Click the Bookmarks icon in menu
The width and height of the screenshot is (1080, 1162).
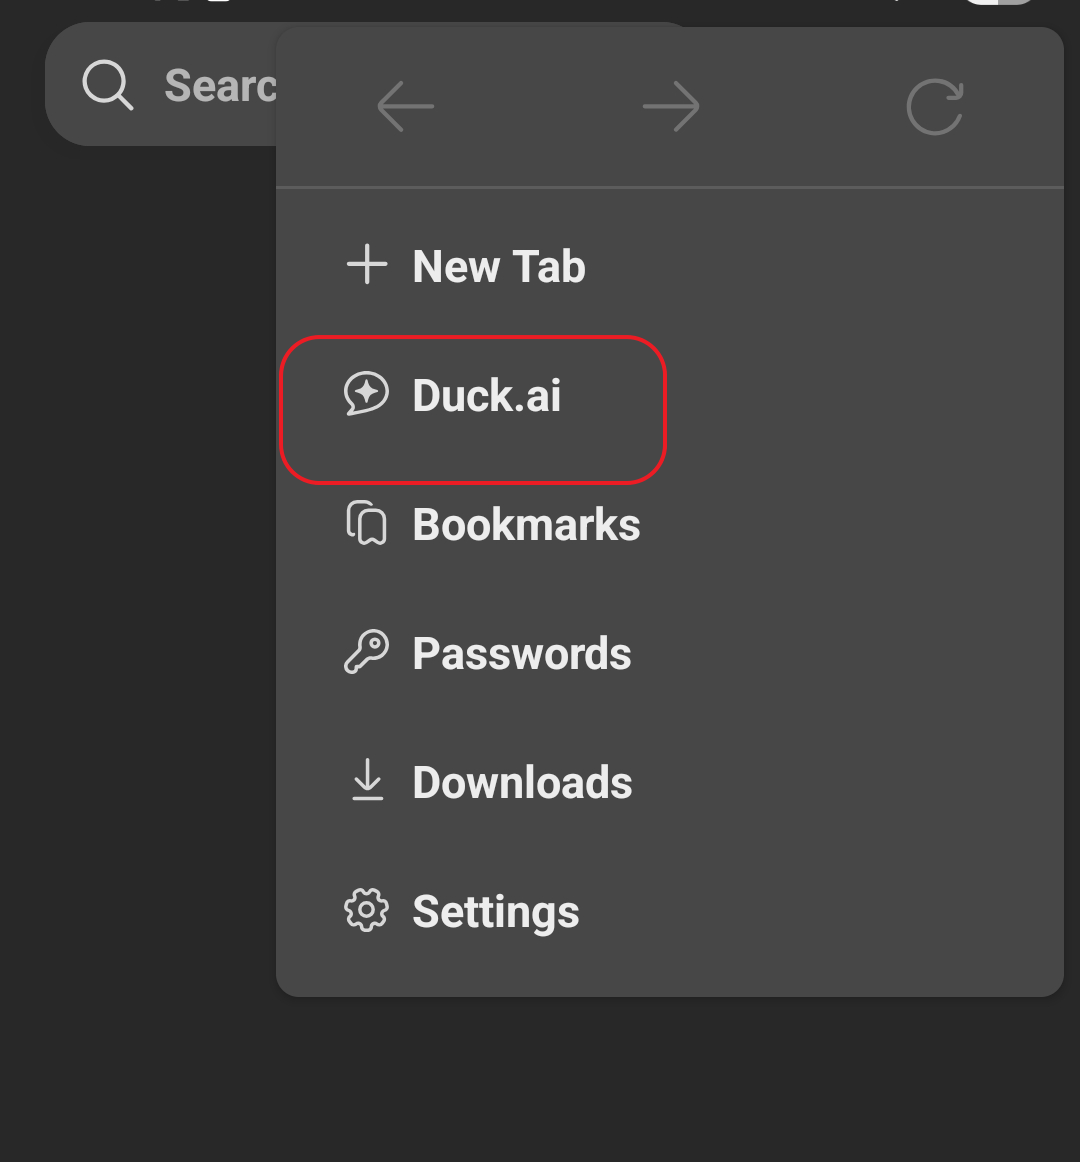pyautogui.click(x=367, y=524)
